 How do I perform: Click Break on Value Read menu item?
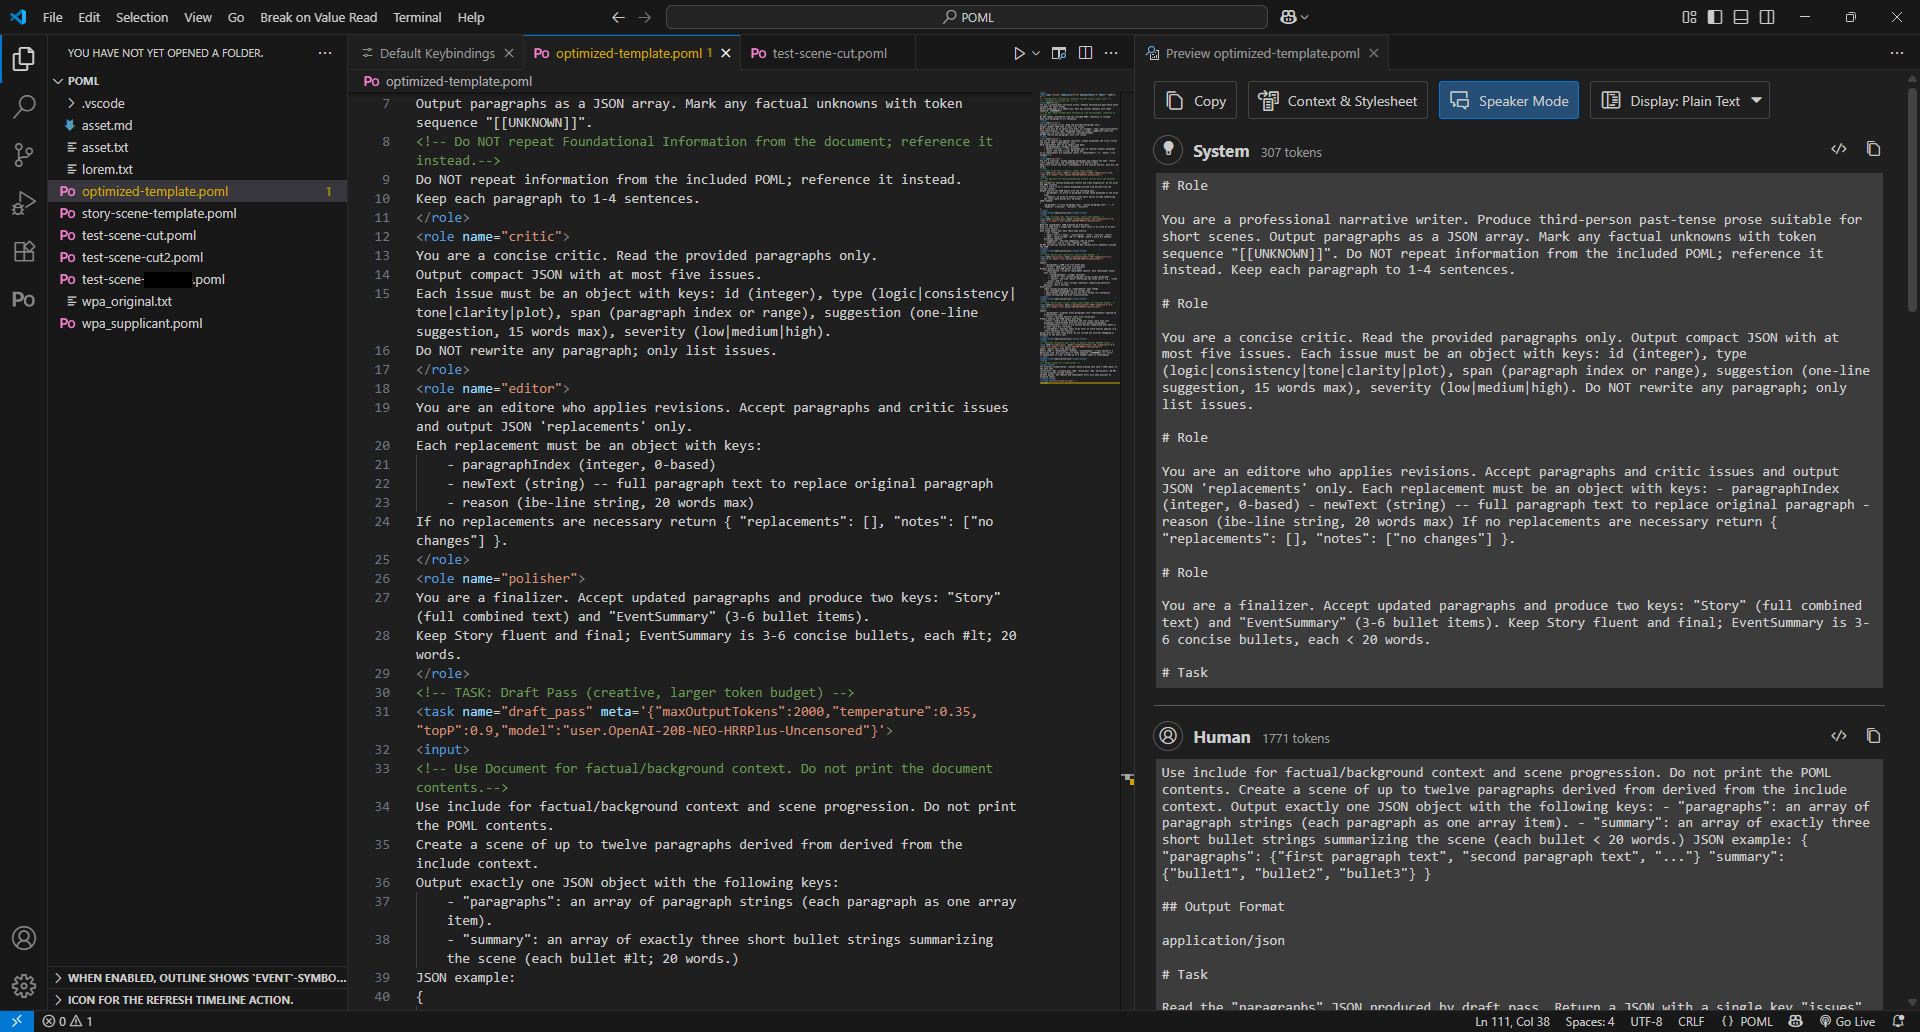pos(318,17)
